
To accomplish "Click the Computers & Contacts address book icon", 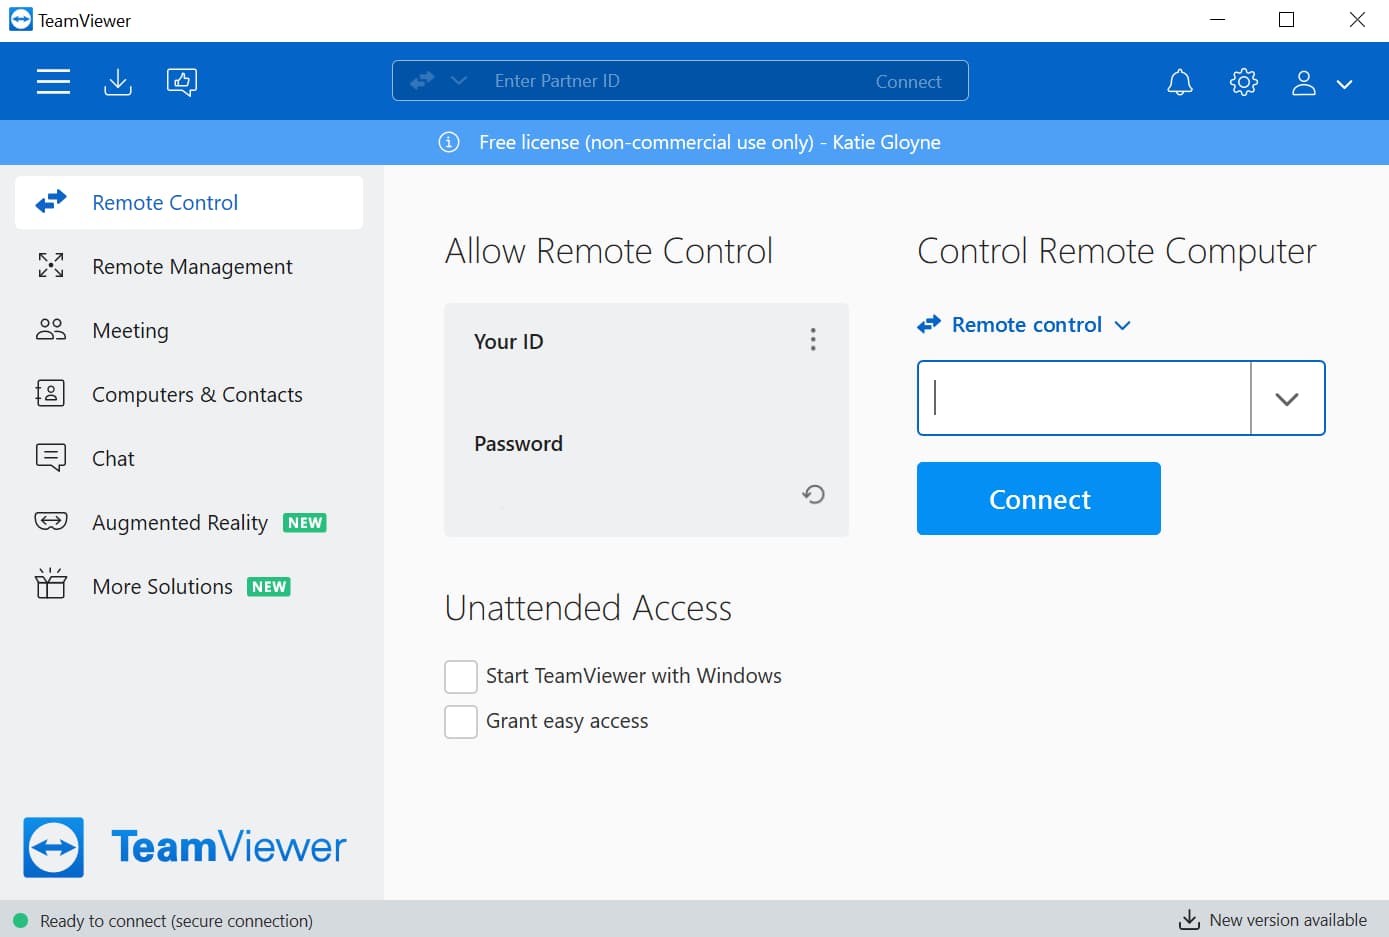I will [50, 393].
